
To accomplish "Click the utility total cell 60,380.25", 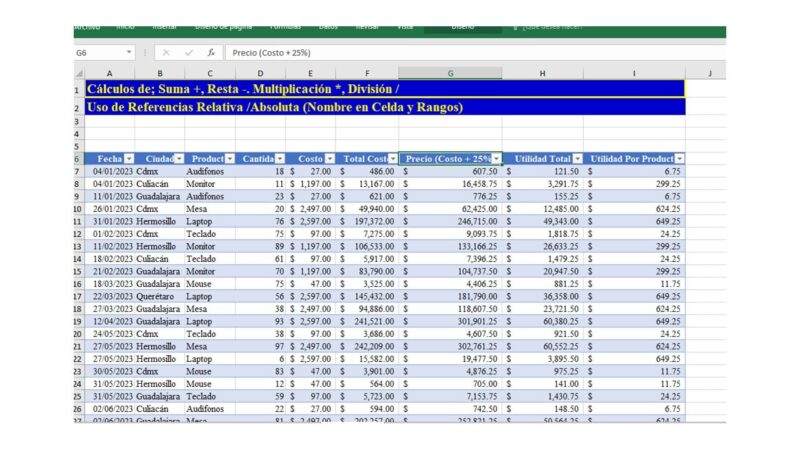I will (x=542, y=321).
